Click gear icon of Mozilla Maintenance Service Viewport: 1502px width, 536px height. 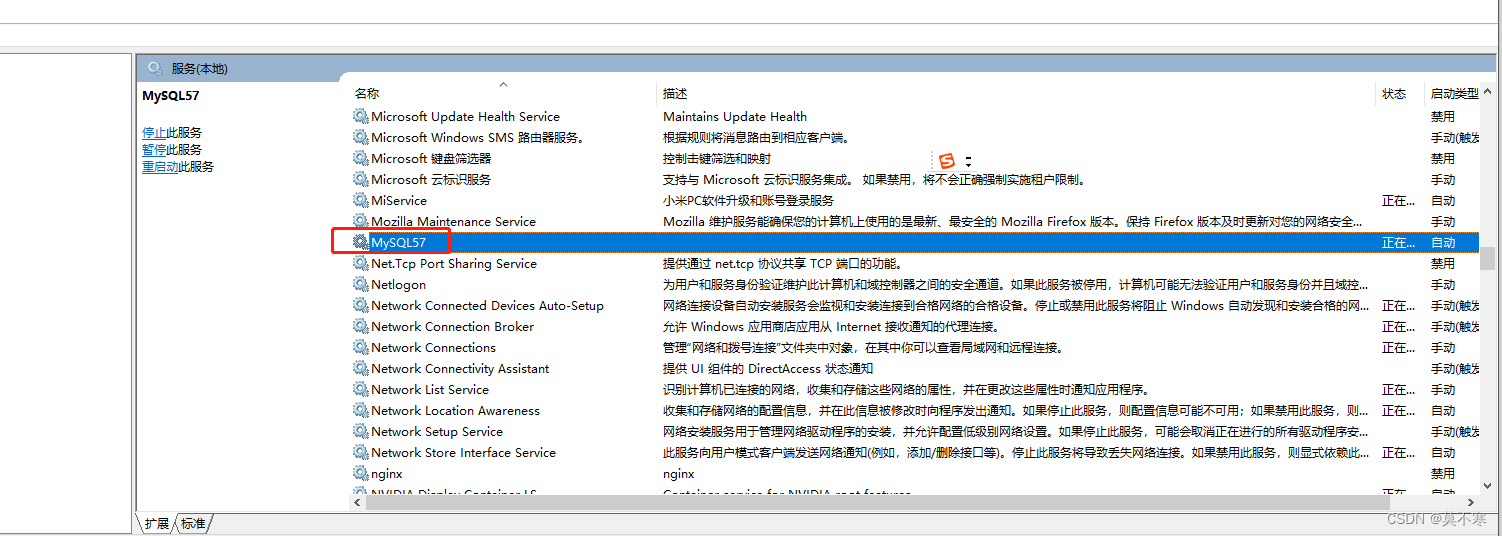click(x=361, y=221)
